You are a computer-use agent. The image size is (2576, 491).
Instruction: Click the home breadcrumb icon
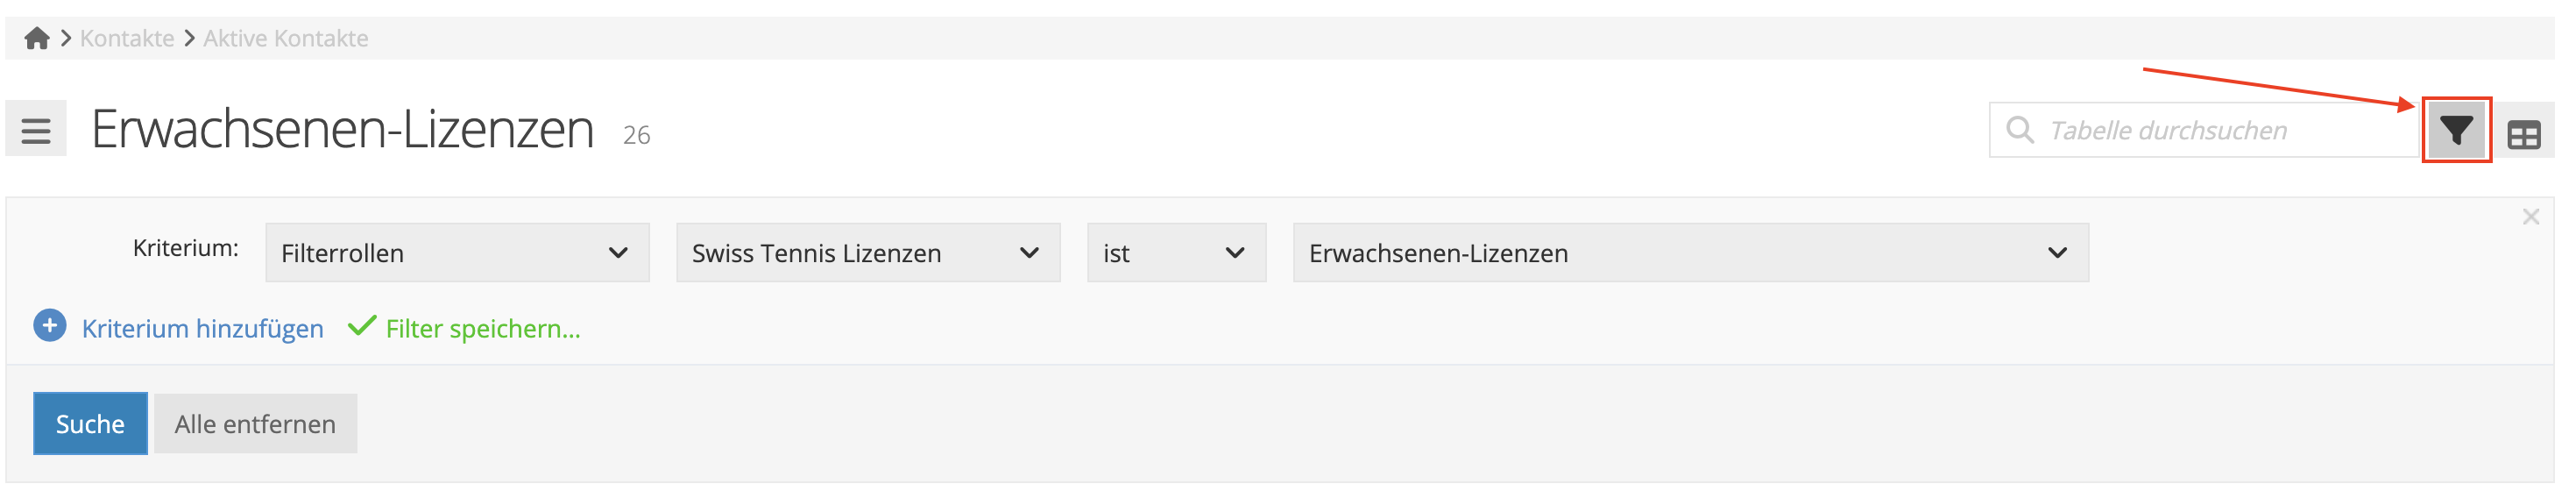pos(37,38)
